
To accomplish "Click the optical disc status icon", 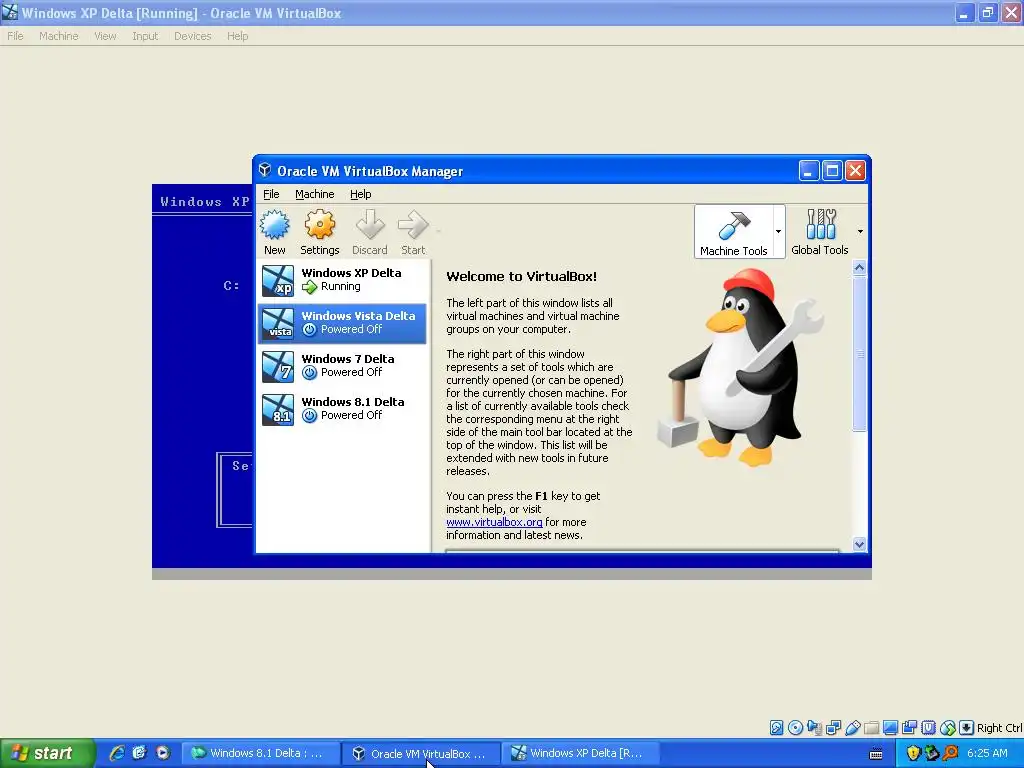I will click(x=795, y=728).
